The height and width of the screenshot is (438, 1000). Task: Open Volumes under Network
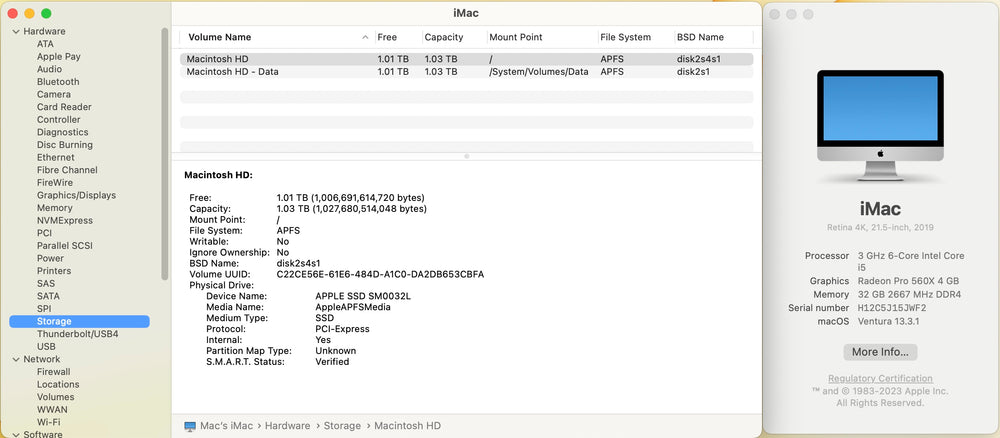[x=55, y=397]
